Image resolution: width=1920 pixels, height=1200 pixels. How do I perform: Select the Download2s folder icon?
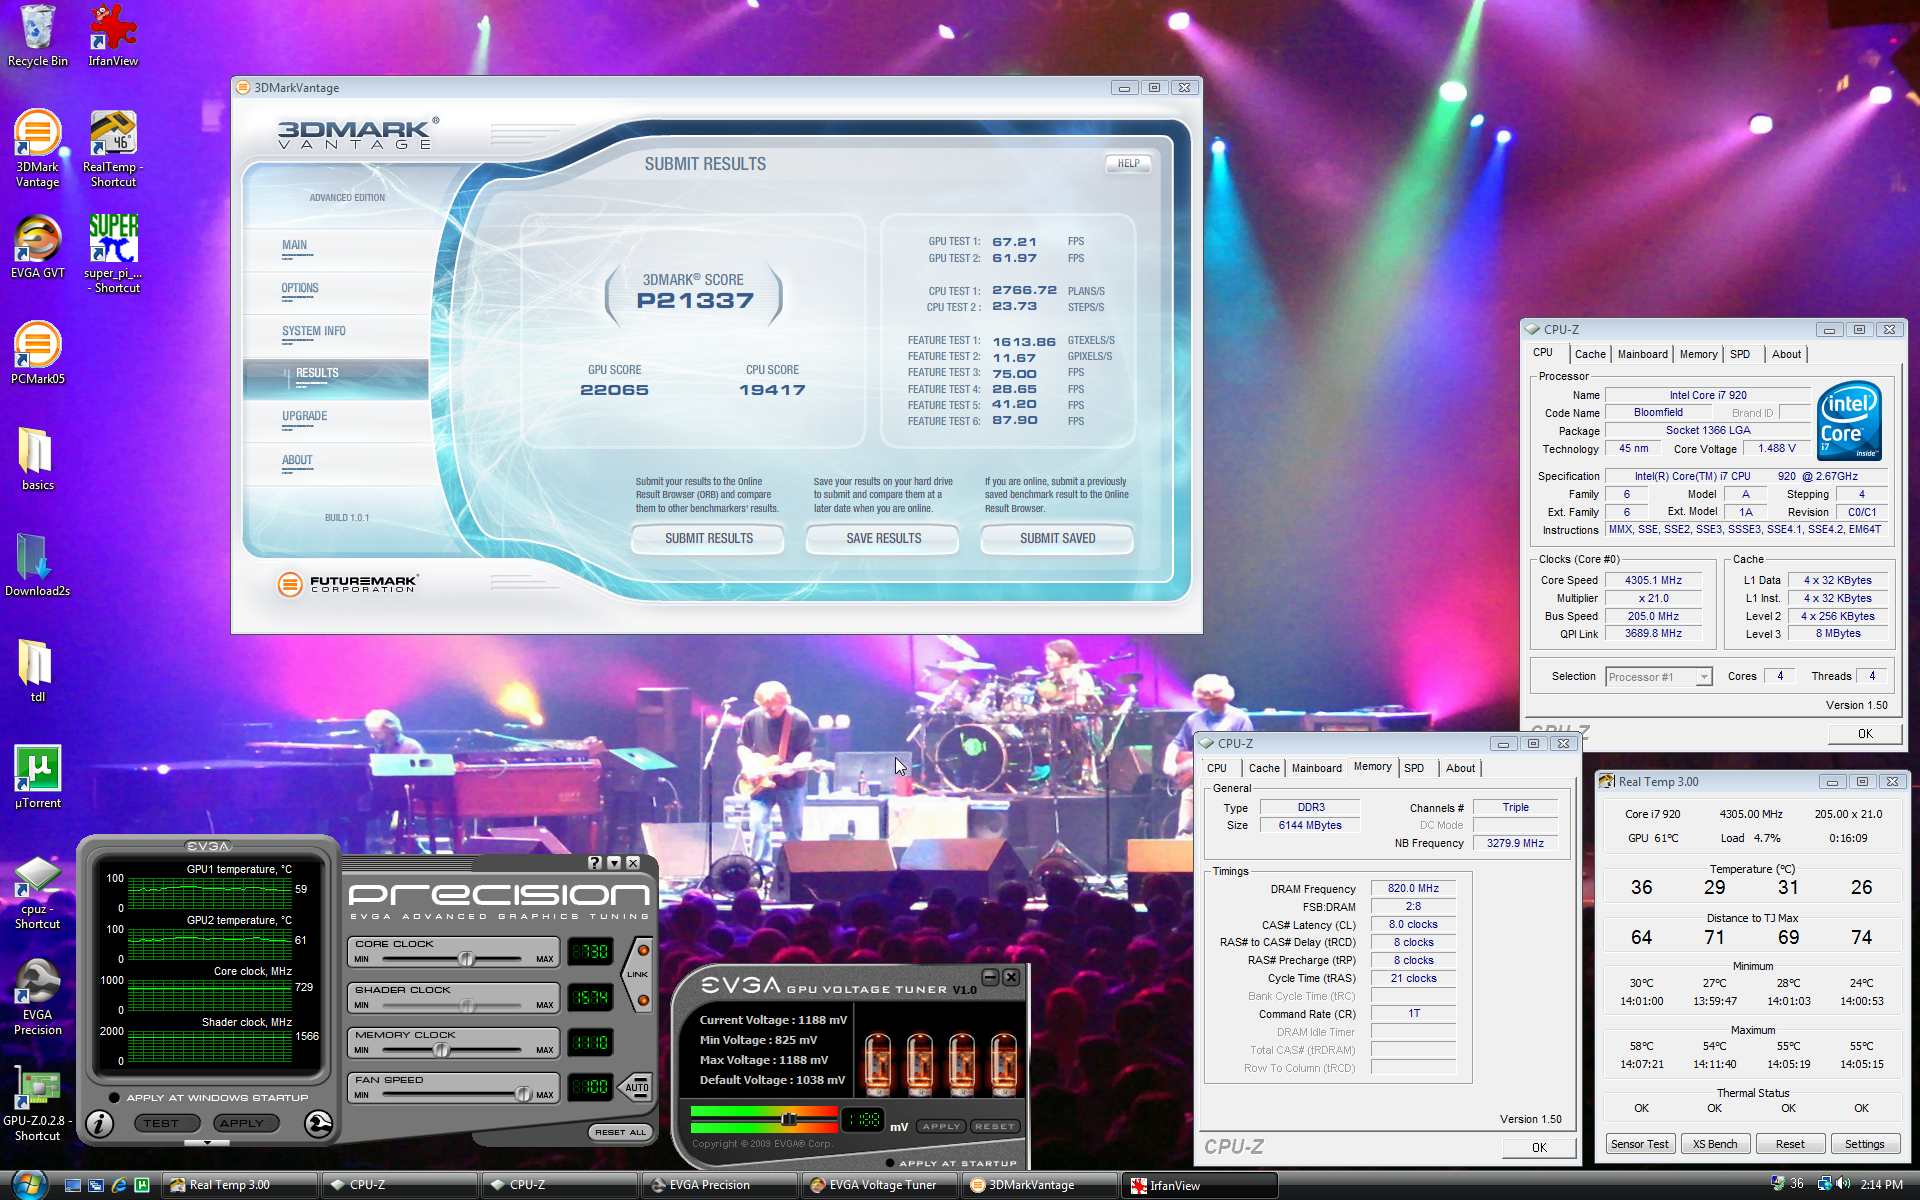point(37,566)
